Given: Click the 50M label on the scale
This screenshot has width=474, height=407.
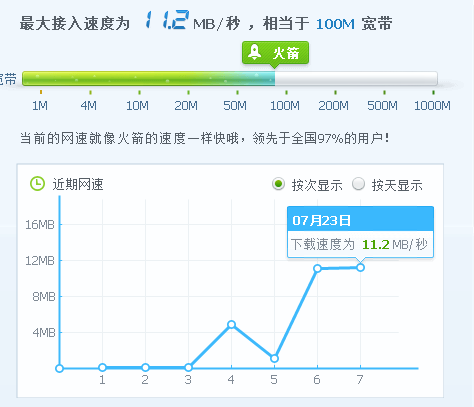Looking at the screenshot, I should [235, 105].
